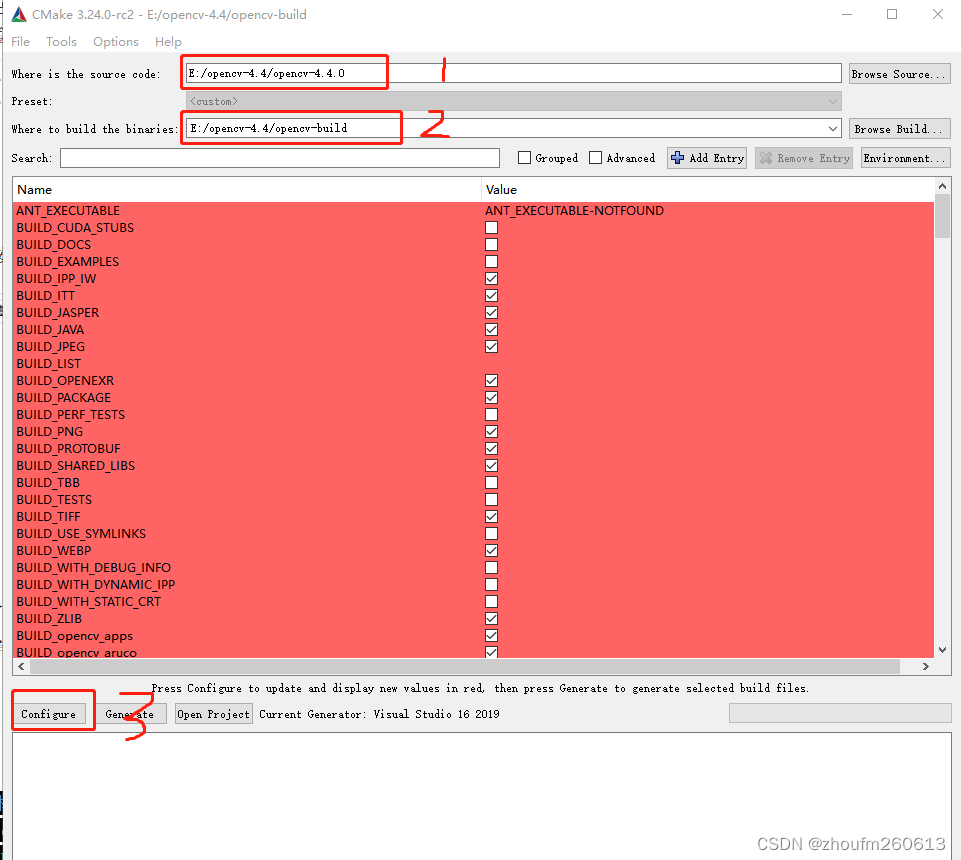The width and height of the screenshot is (961, 860).
Task: Click the source code path field
Action: click(514, 74)
